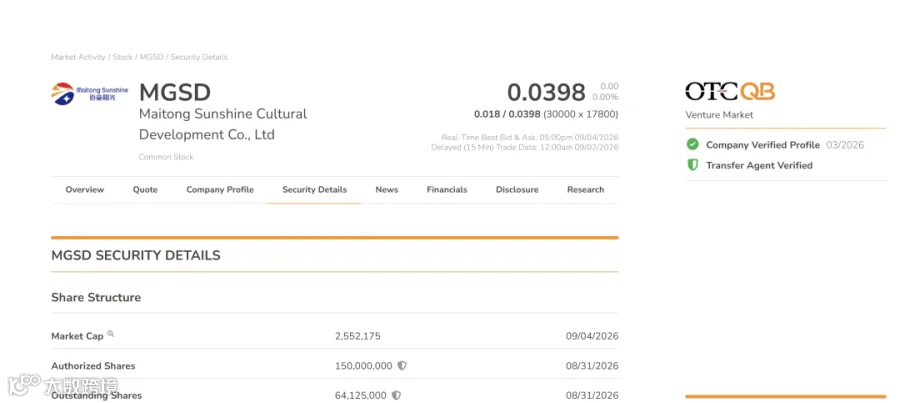Viewport: 900px width, 403px height.
Task: Open the Financials tab
Action: (447, 189)
